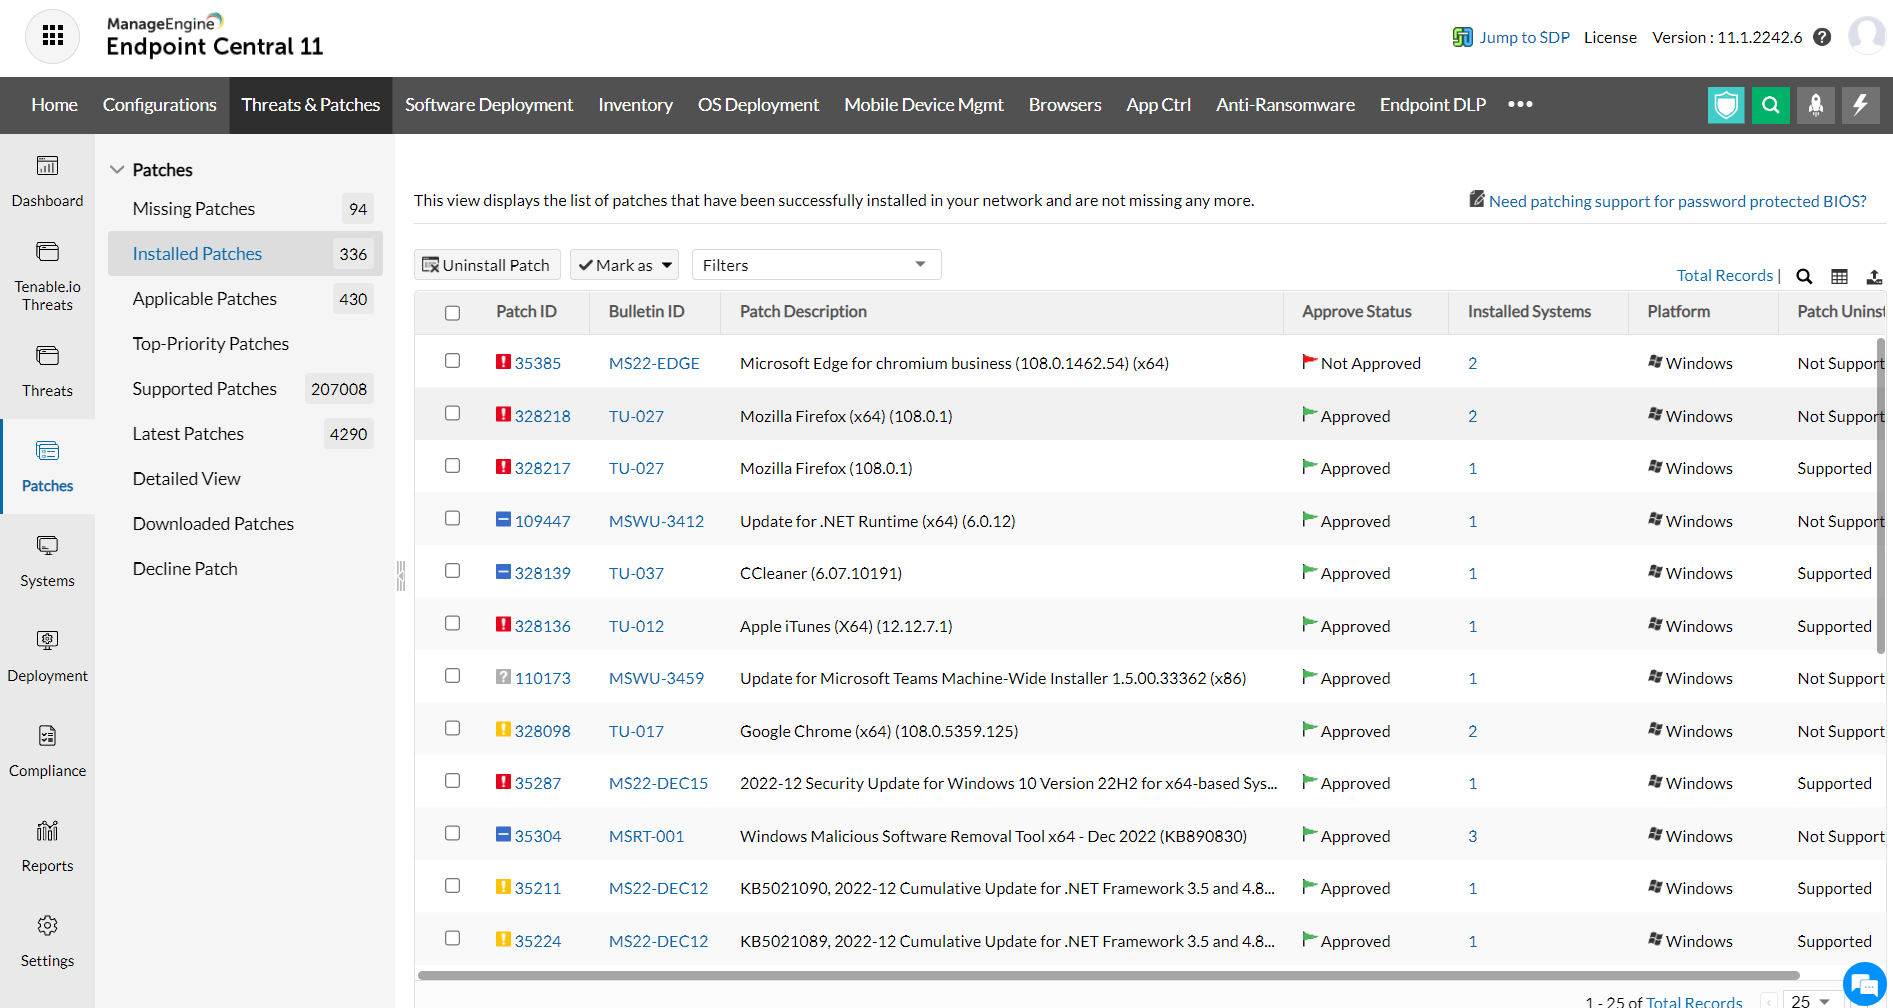
Task: Click the table search magnifier icon
Action: [1804, 276]
